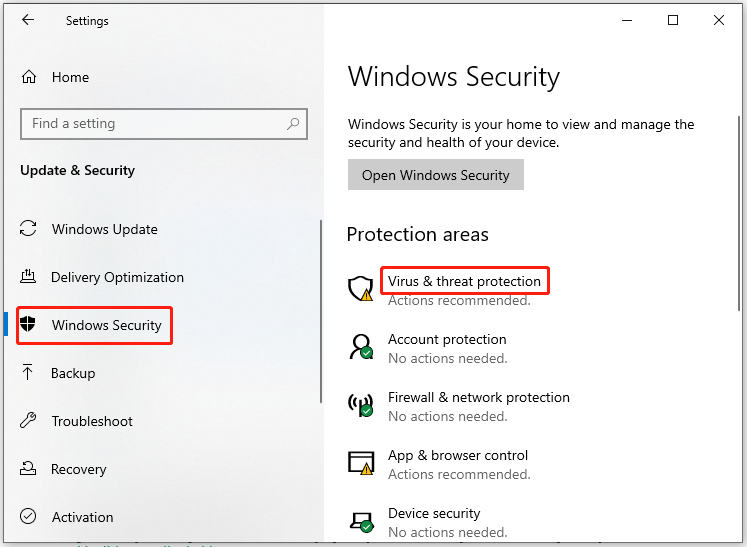Click the Windows Update refresh icon
This screenshot has width=747, height=547.
point(29,229)
